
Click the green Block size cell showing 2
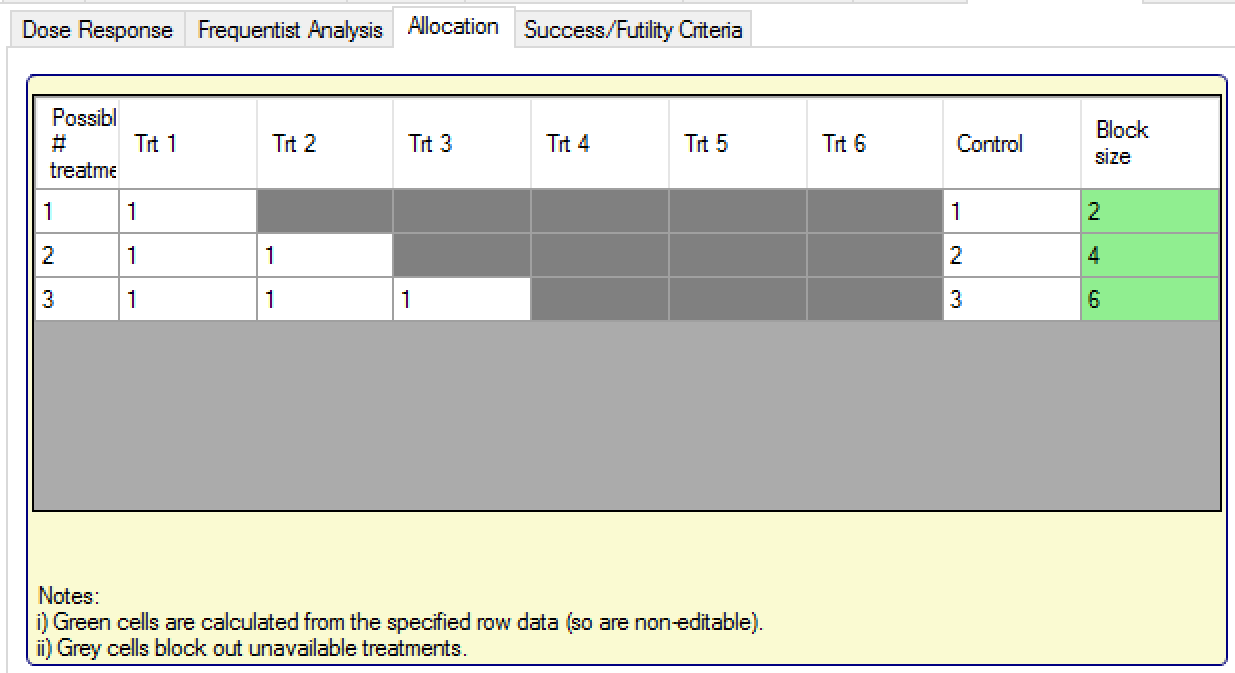coord(1149,212)
